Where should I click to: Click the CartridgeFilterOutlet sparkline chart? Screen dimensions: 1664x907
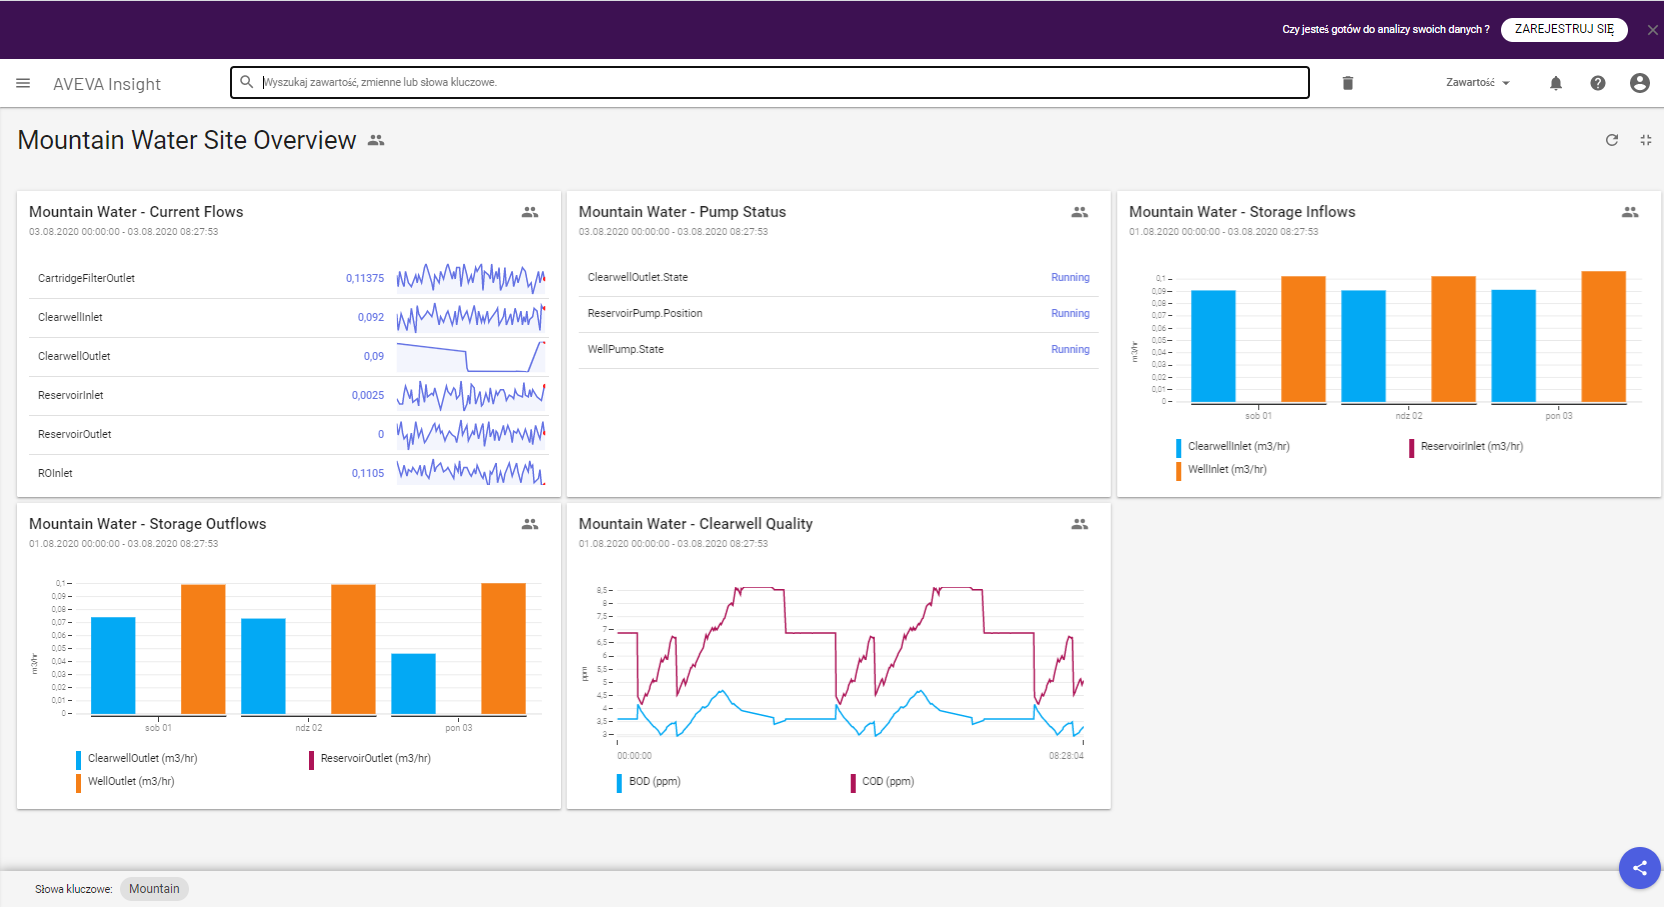471,278
